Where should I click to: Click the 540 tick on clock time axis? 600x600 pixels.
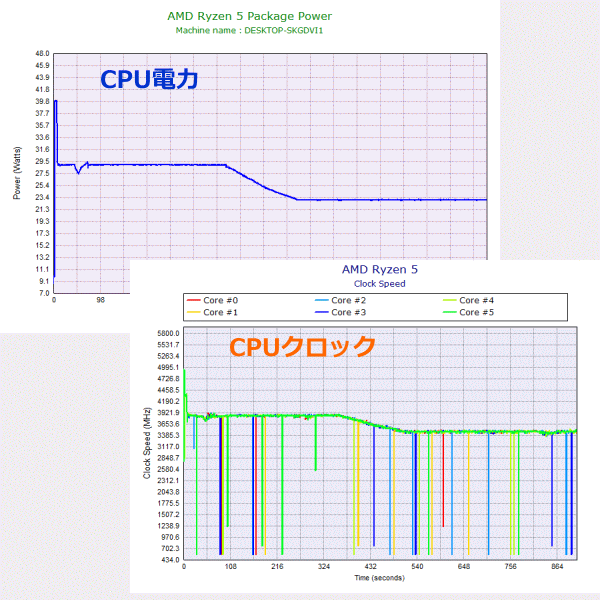click(x=417, y=566)
